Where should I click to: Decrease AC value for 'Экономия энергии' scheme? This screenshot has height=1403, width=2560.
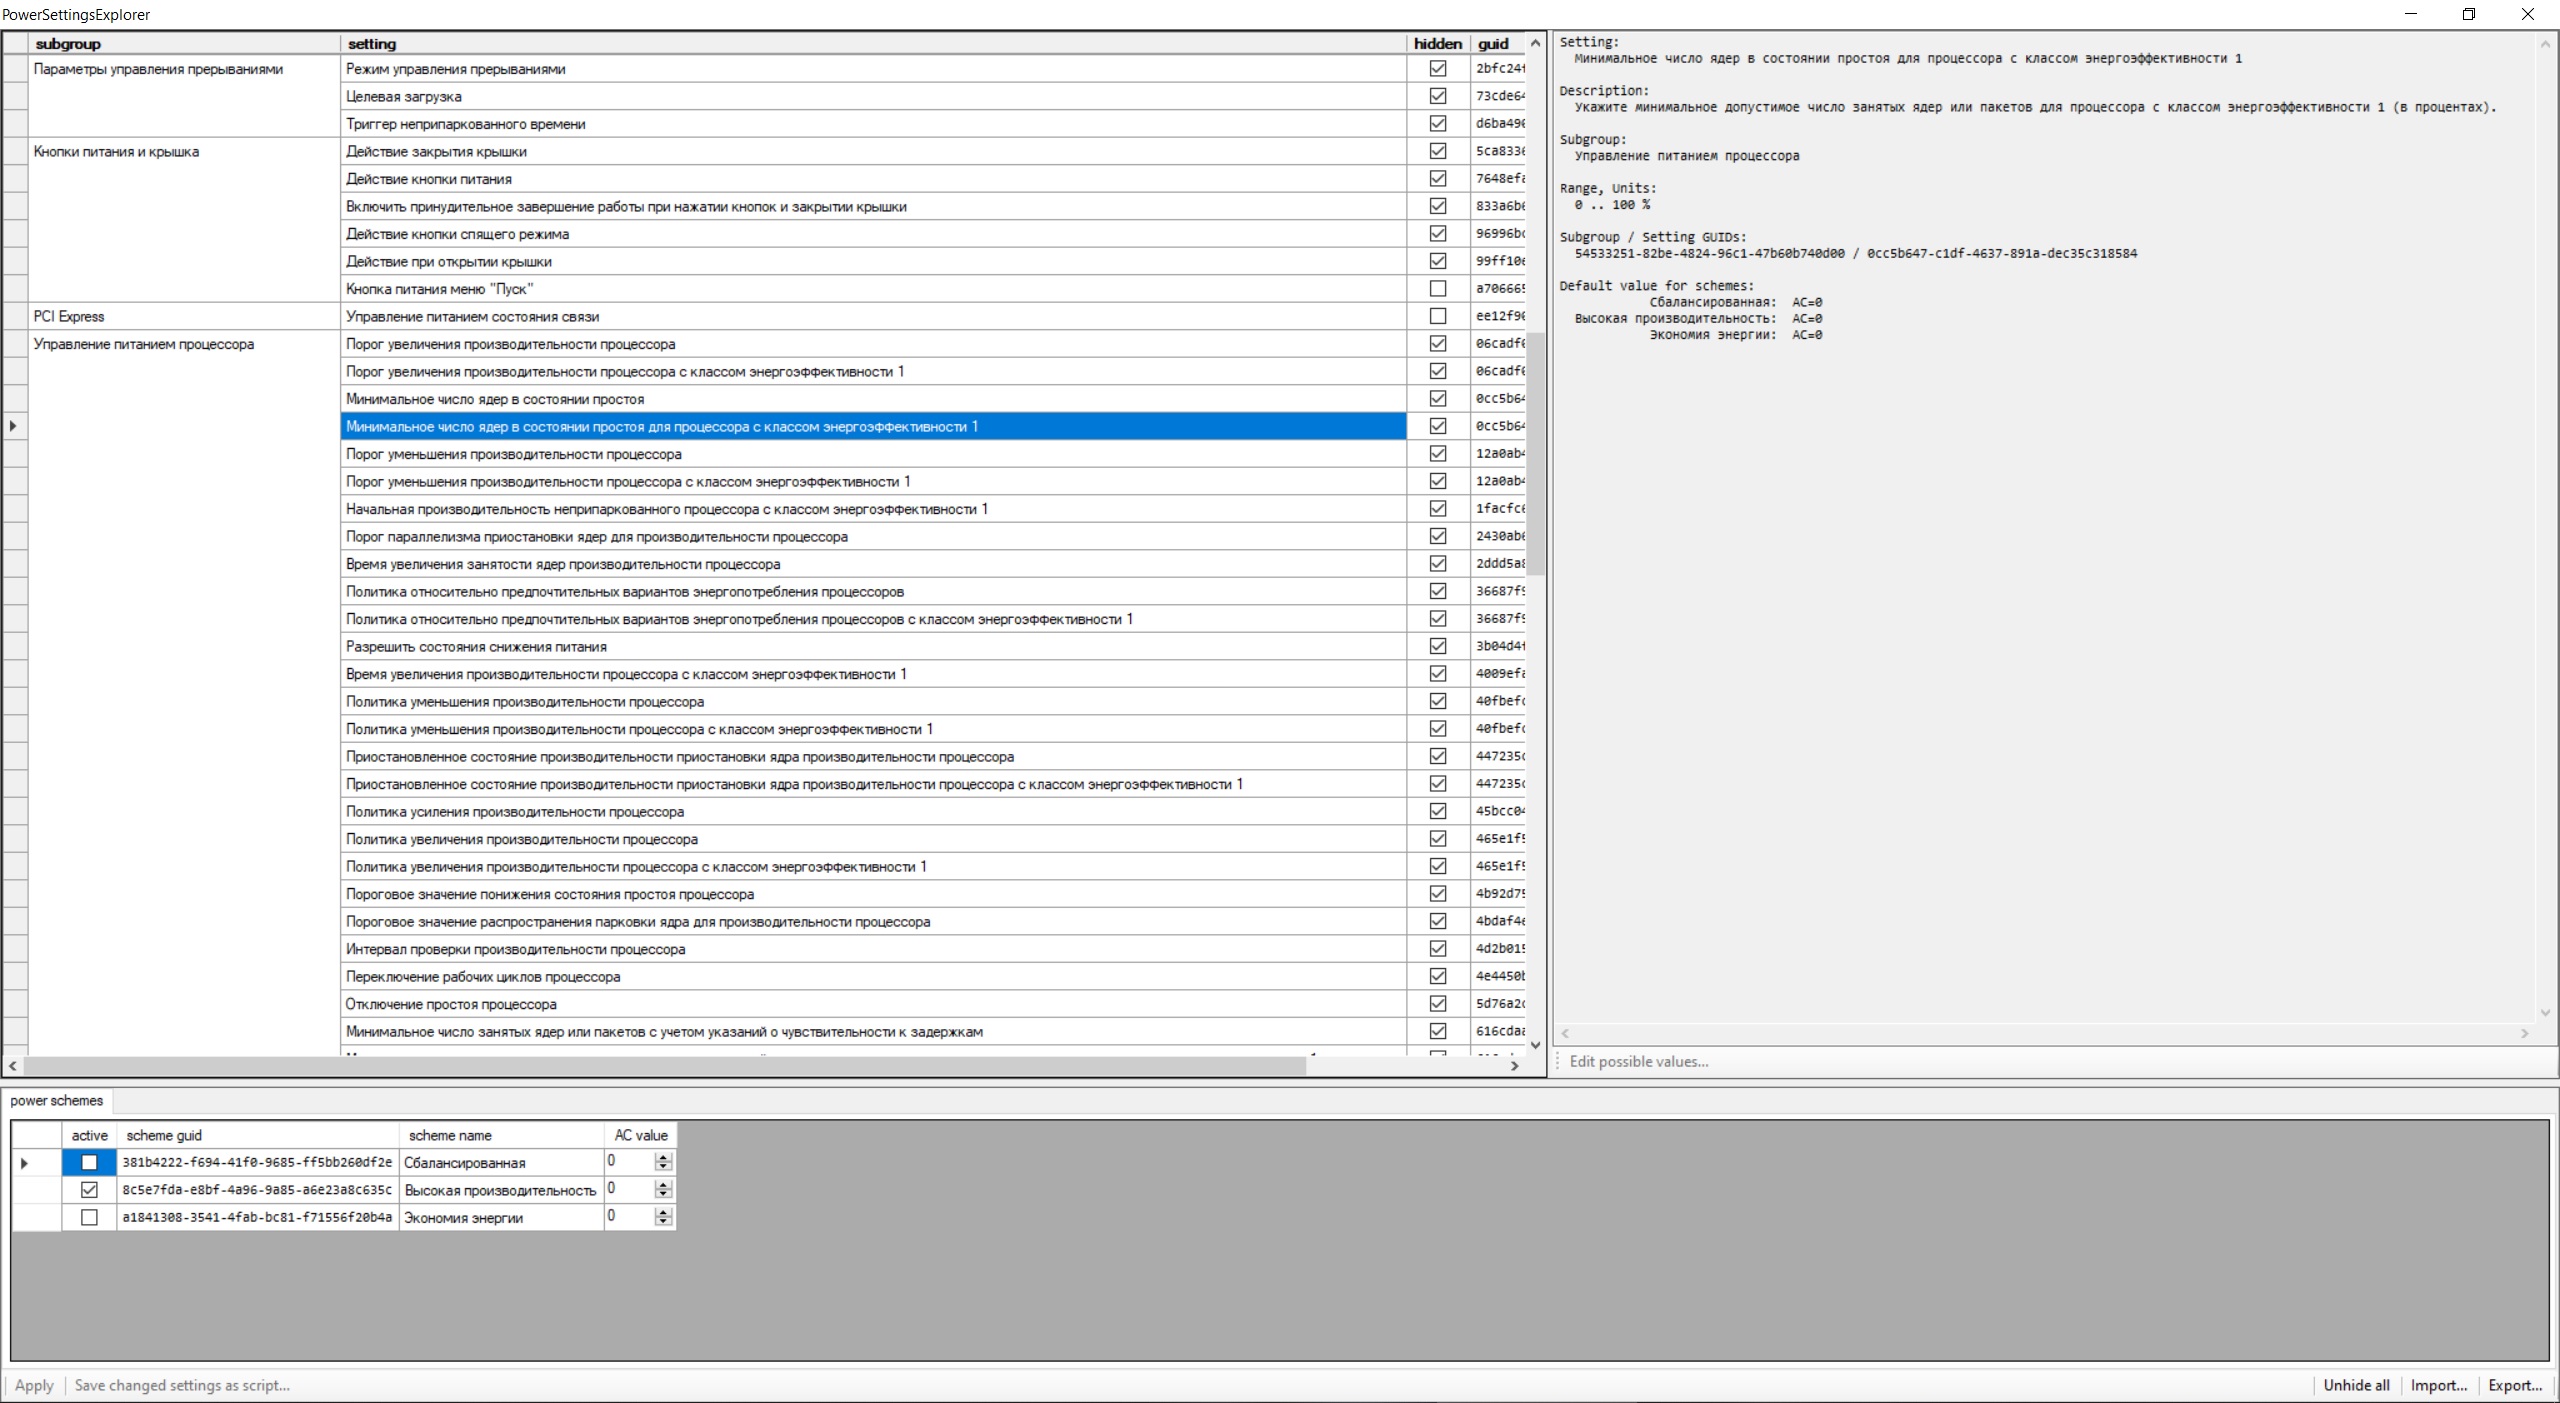[x=663, y=1222]
